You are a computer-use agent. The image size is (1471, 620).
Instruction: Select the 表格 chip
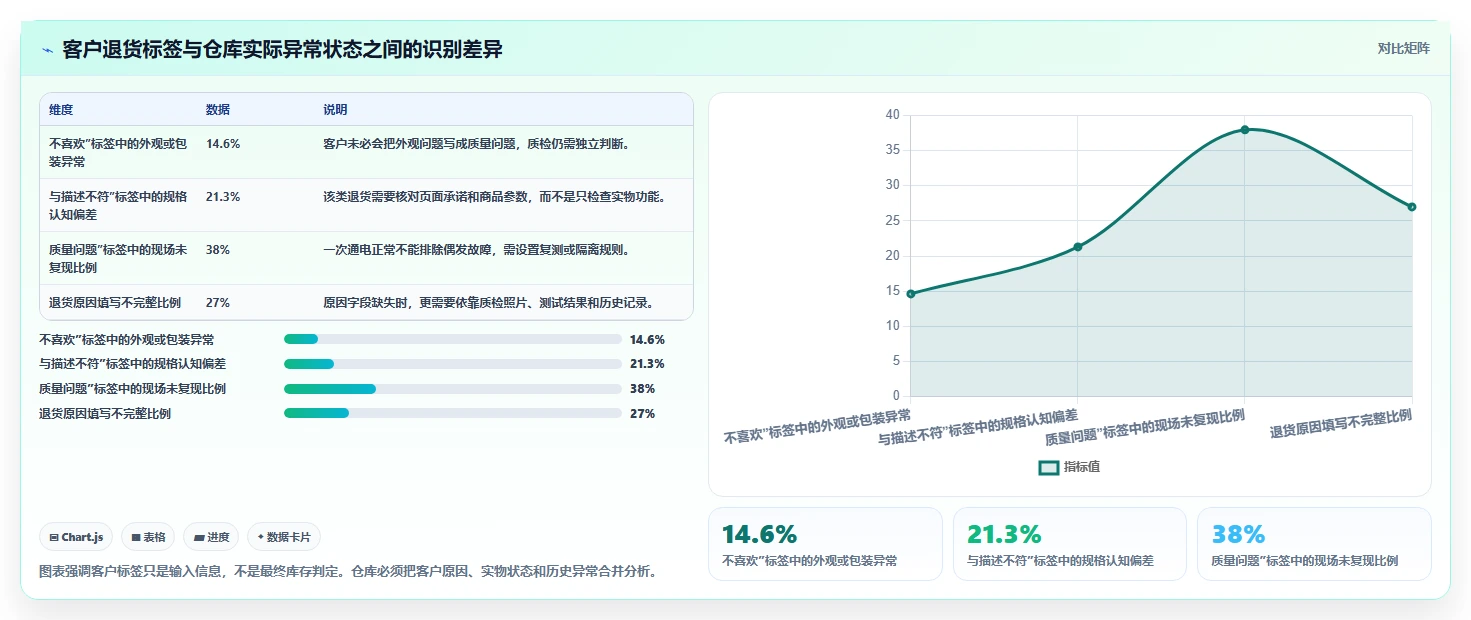(x=148, y=537)
